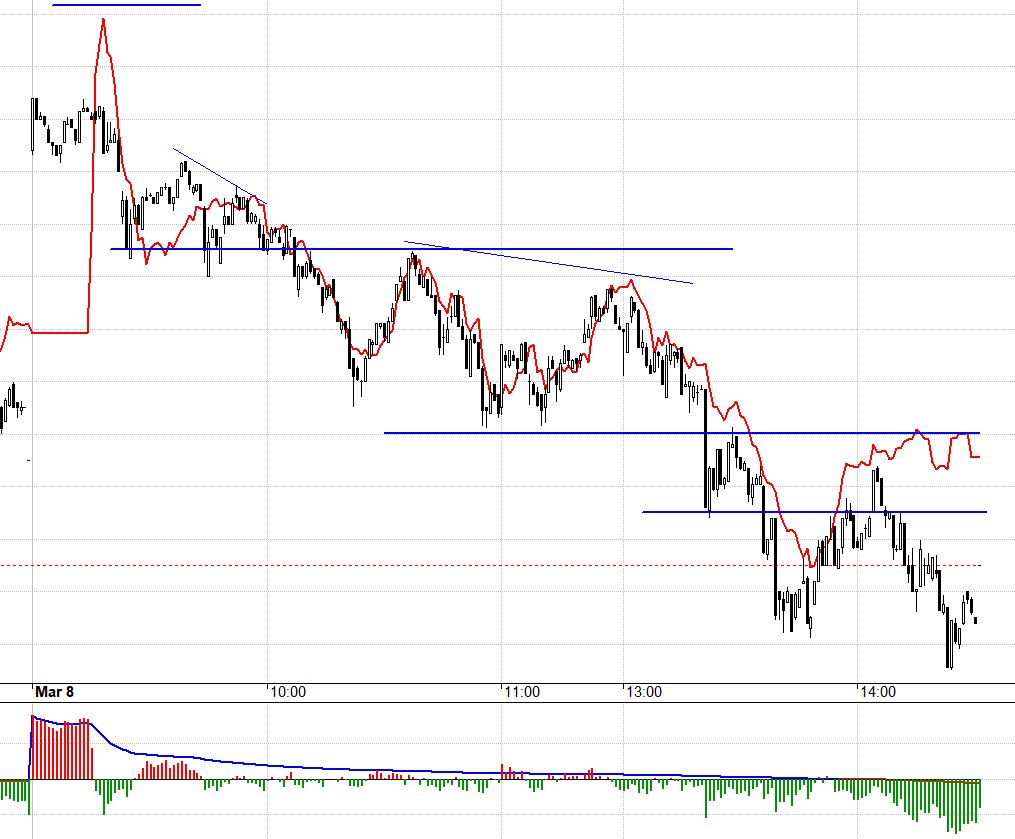Viewport: 1015px width, 839px height.
Task: Click the peak of the red indicator line
Action: pyautogui.click(x=103, y=20)
